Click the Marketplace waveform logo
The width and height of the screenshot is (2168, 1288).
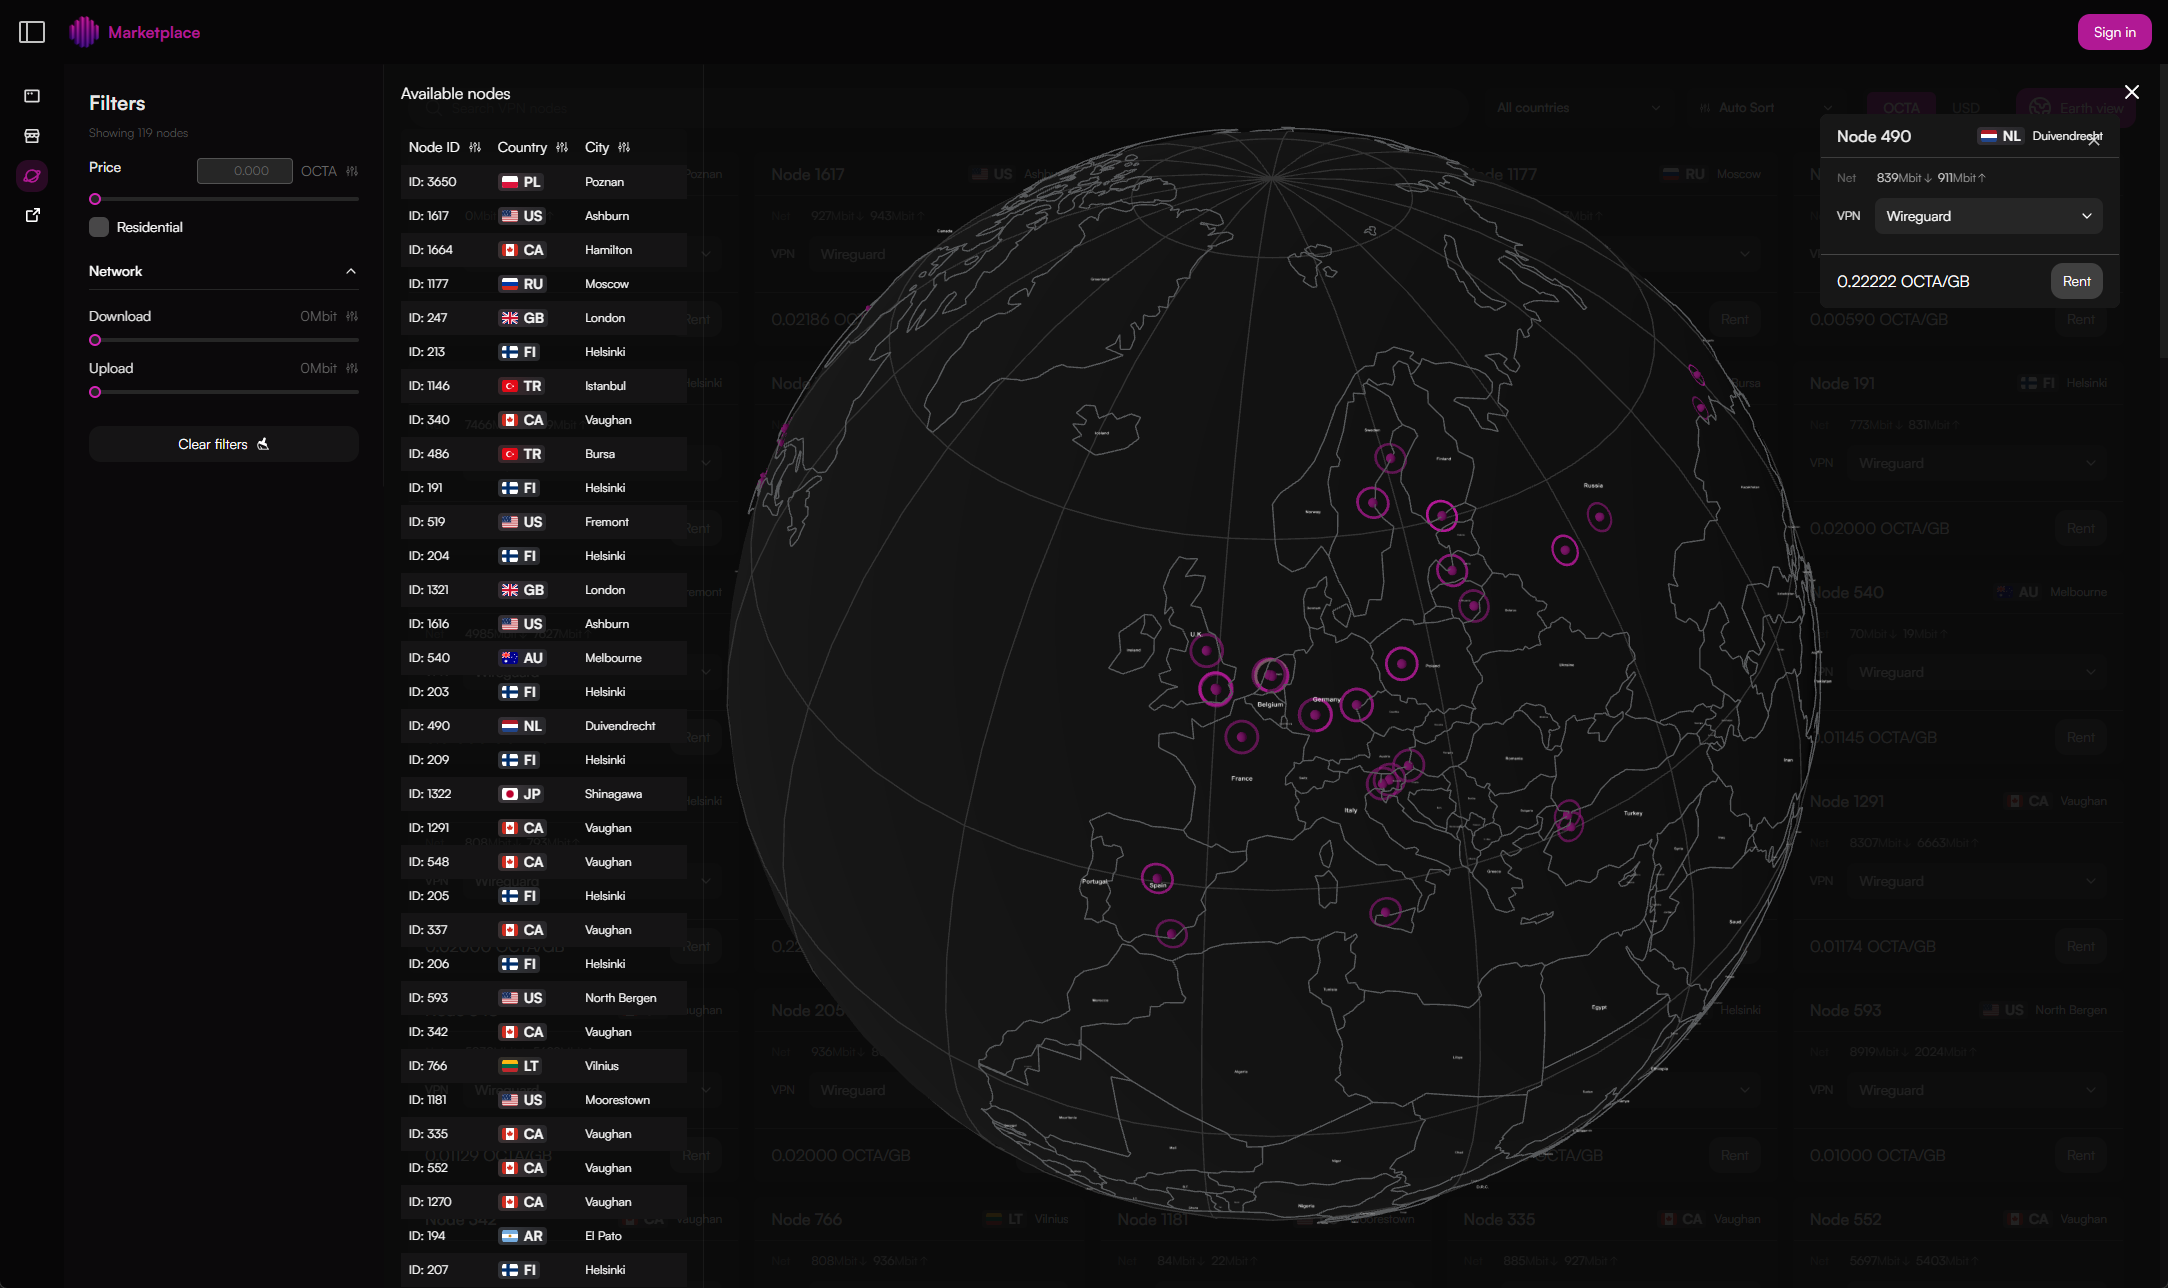click(x=85, y=31)
